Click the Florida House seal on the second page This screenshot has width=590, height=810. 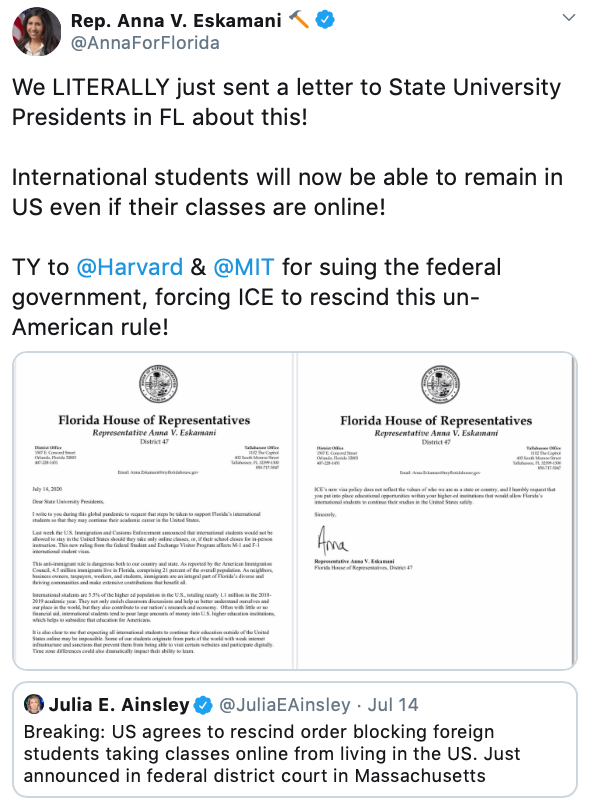[x=440, y=384]
